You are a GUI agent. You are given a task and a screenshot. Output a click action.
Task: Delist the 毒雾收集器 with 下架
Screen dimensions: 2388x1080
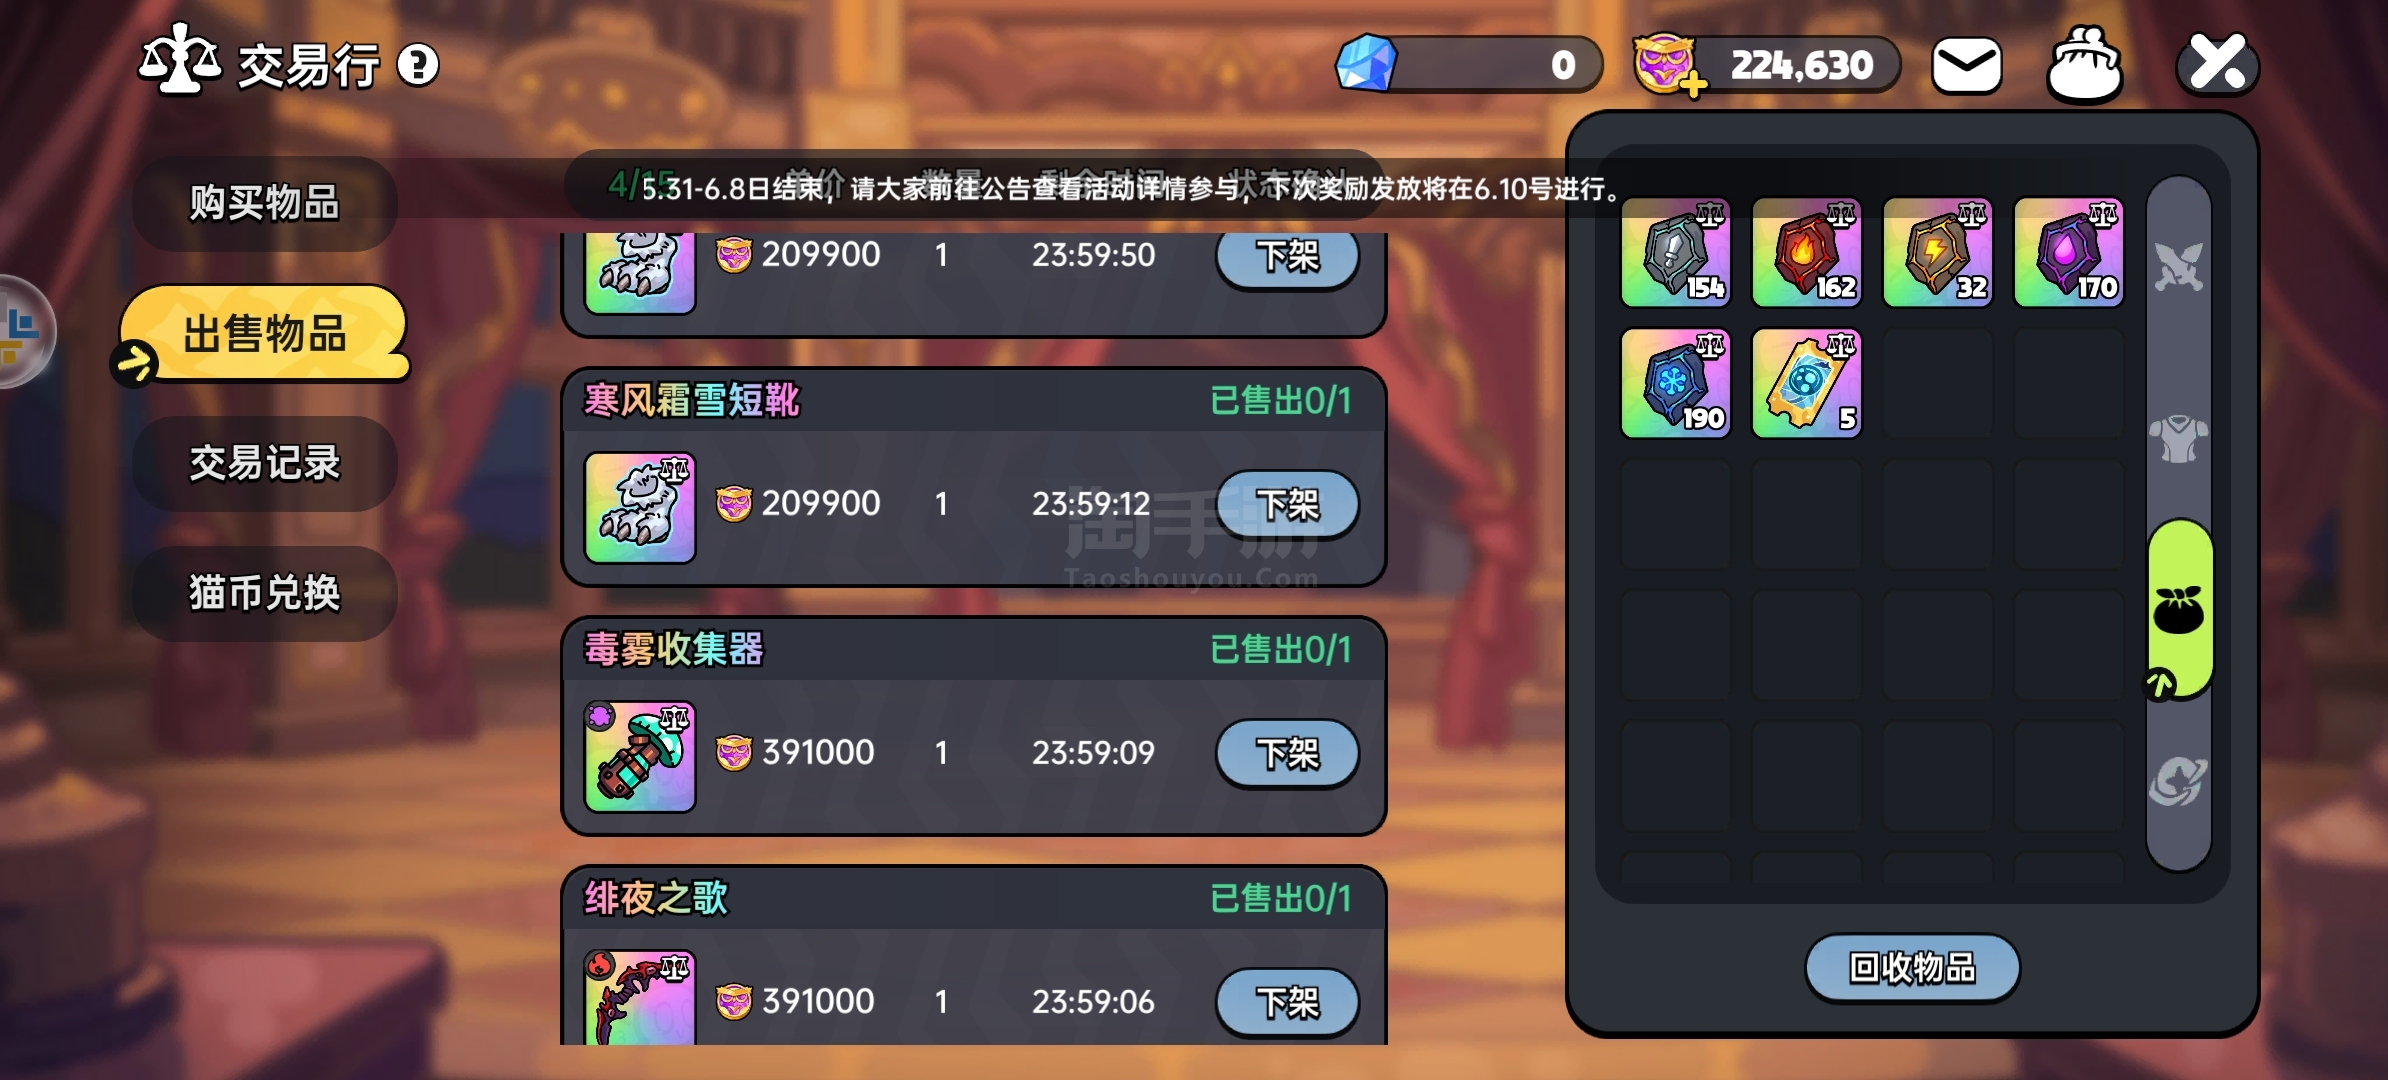(x=1287, y=753)
